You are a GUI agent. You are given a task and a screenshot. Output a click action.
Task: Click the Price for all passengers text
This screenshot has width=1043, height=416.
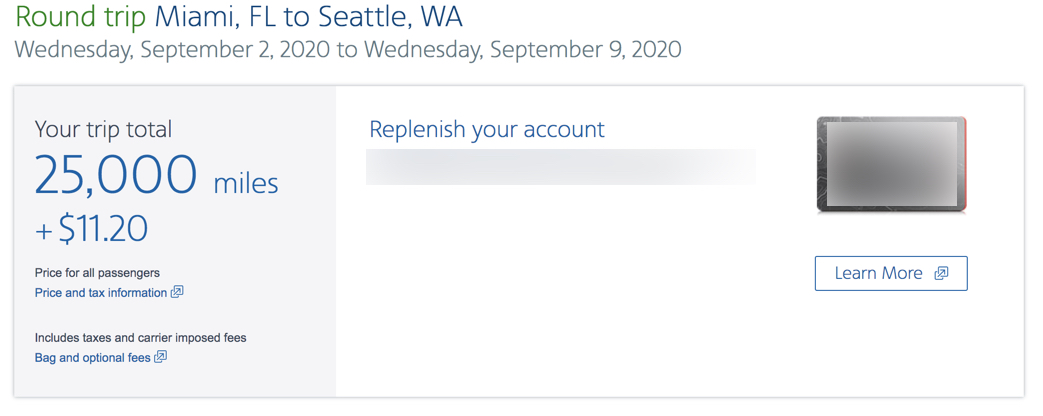(97, 273)
